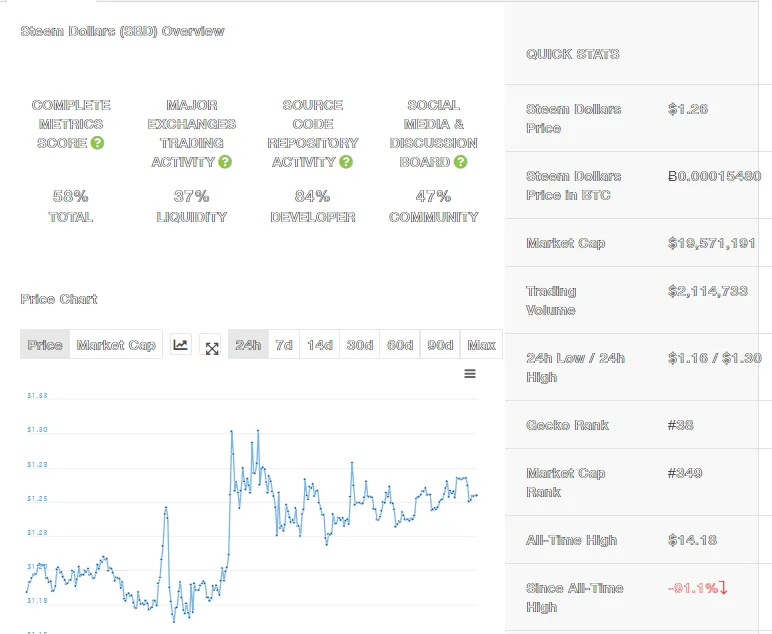
Task: Open help icon beside Complete Metrics Score
Action: coord(97,143)
